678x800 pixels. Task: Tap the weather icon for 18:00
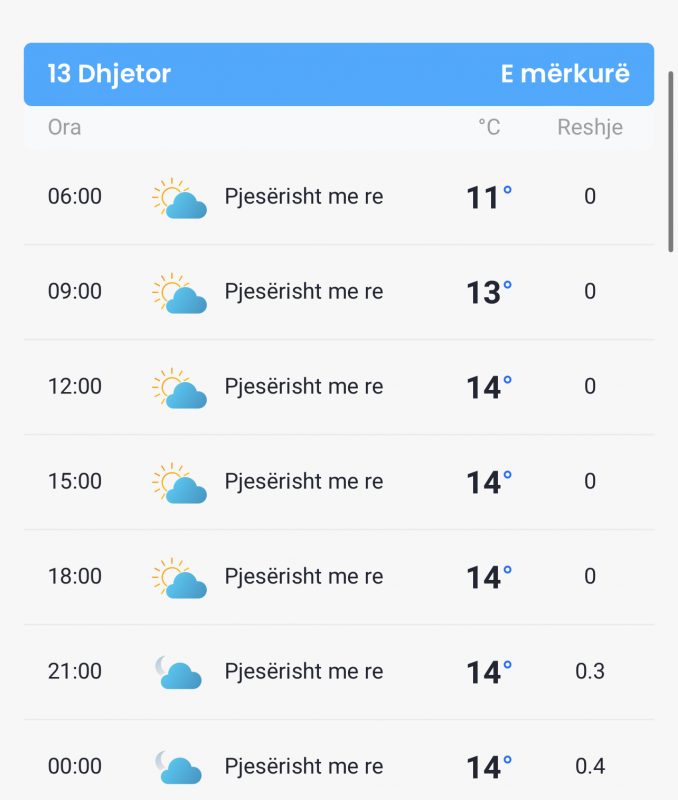[180, 578]
